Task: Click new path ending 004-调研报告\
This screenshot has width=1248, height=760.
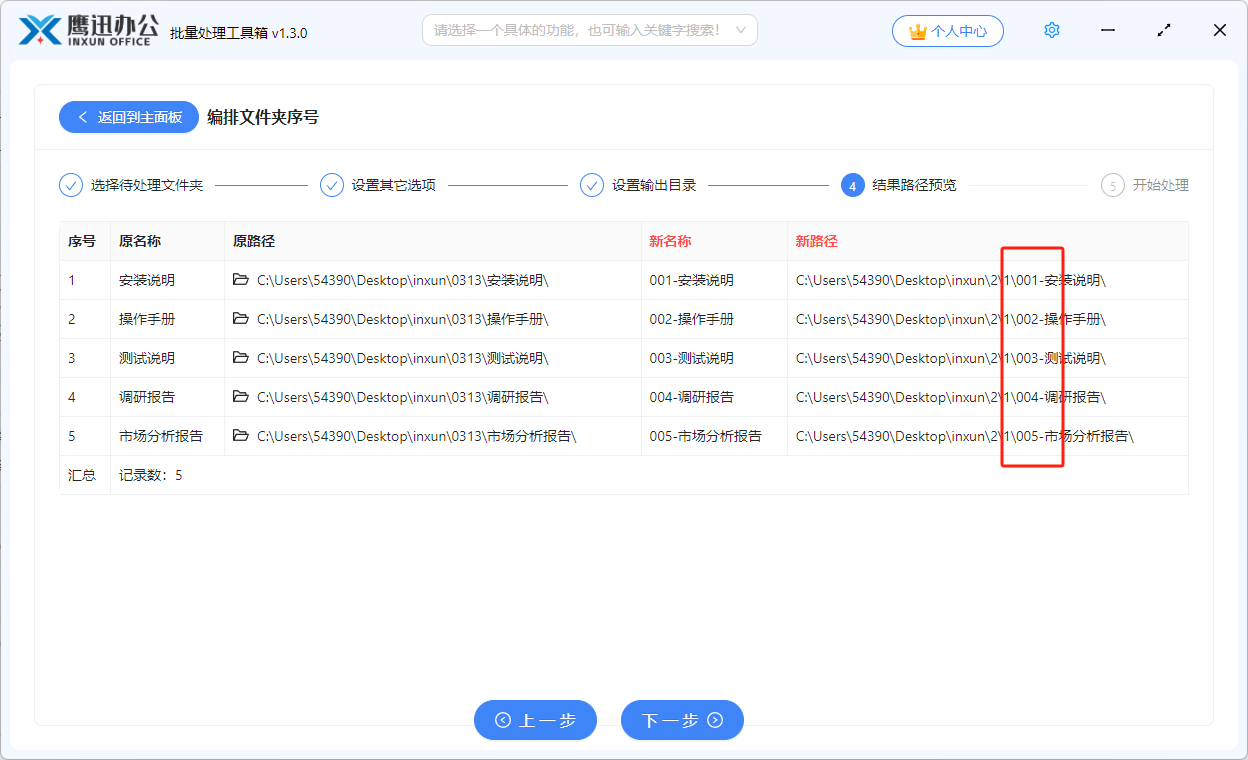Action: [x=951, y=397]
